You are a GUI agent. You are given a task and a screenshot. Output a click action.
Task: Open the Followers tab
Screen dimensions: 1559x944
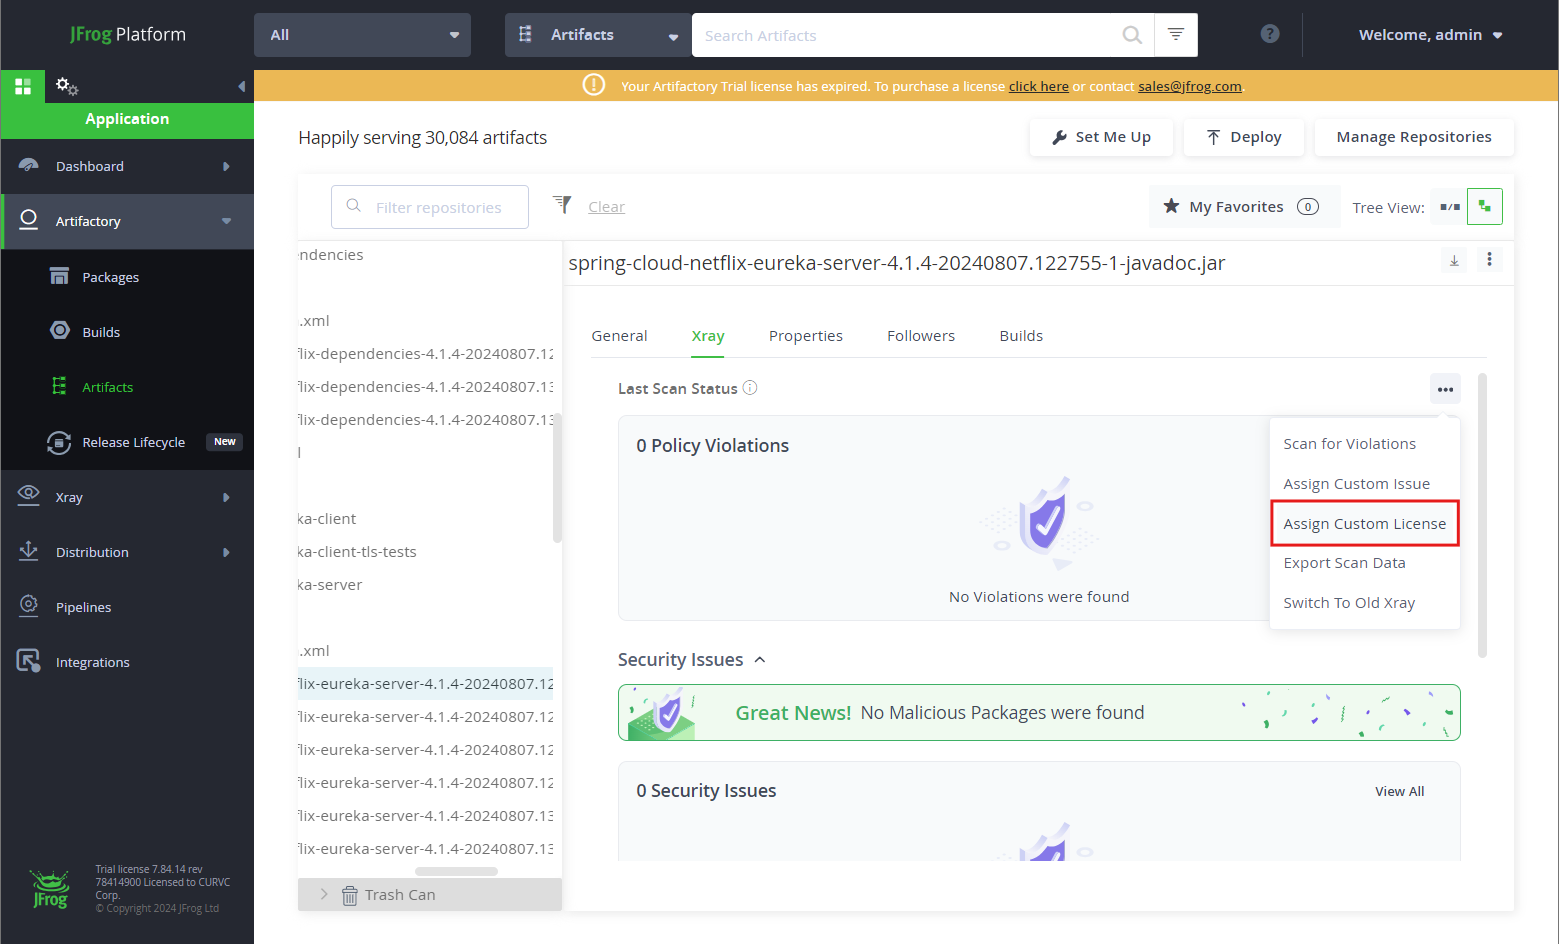click(921, 336)
